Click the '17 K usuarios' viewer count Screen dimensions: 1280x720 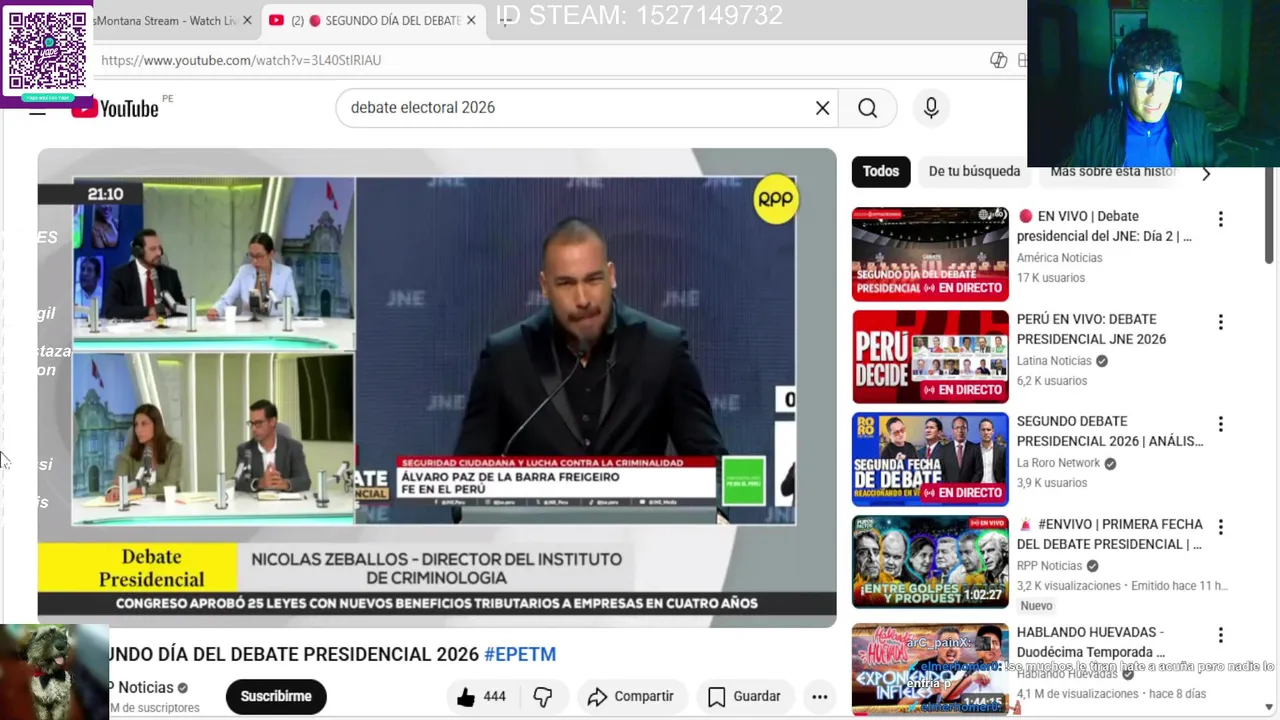click(1051, 278)
